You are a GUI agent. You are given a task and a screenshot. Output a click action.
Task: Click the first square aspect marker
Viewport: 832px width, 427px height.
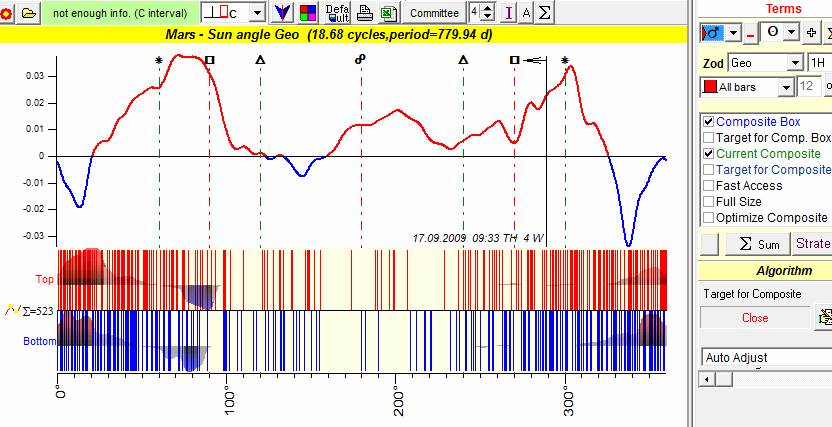coord(210,60)
